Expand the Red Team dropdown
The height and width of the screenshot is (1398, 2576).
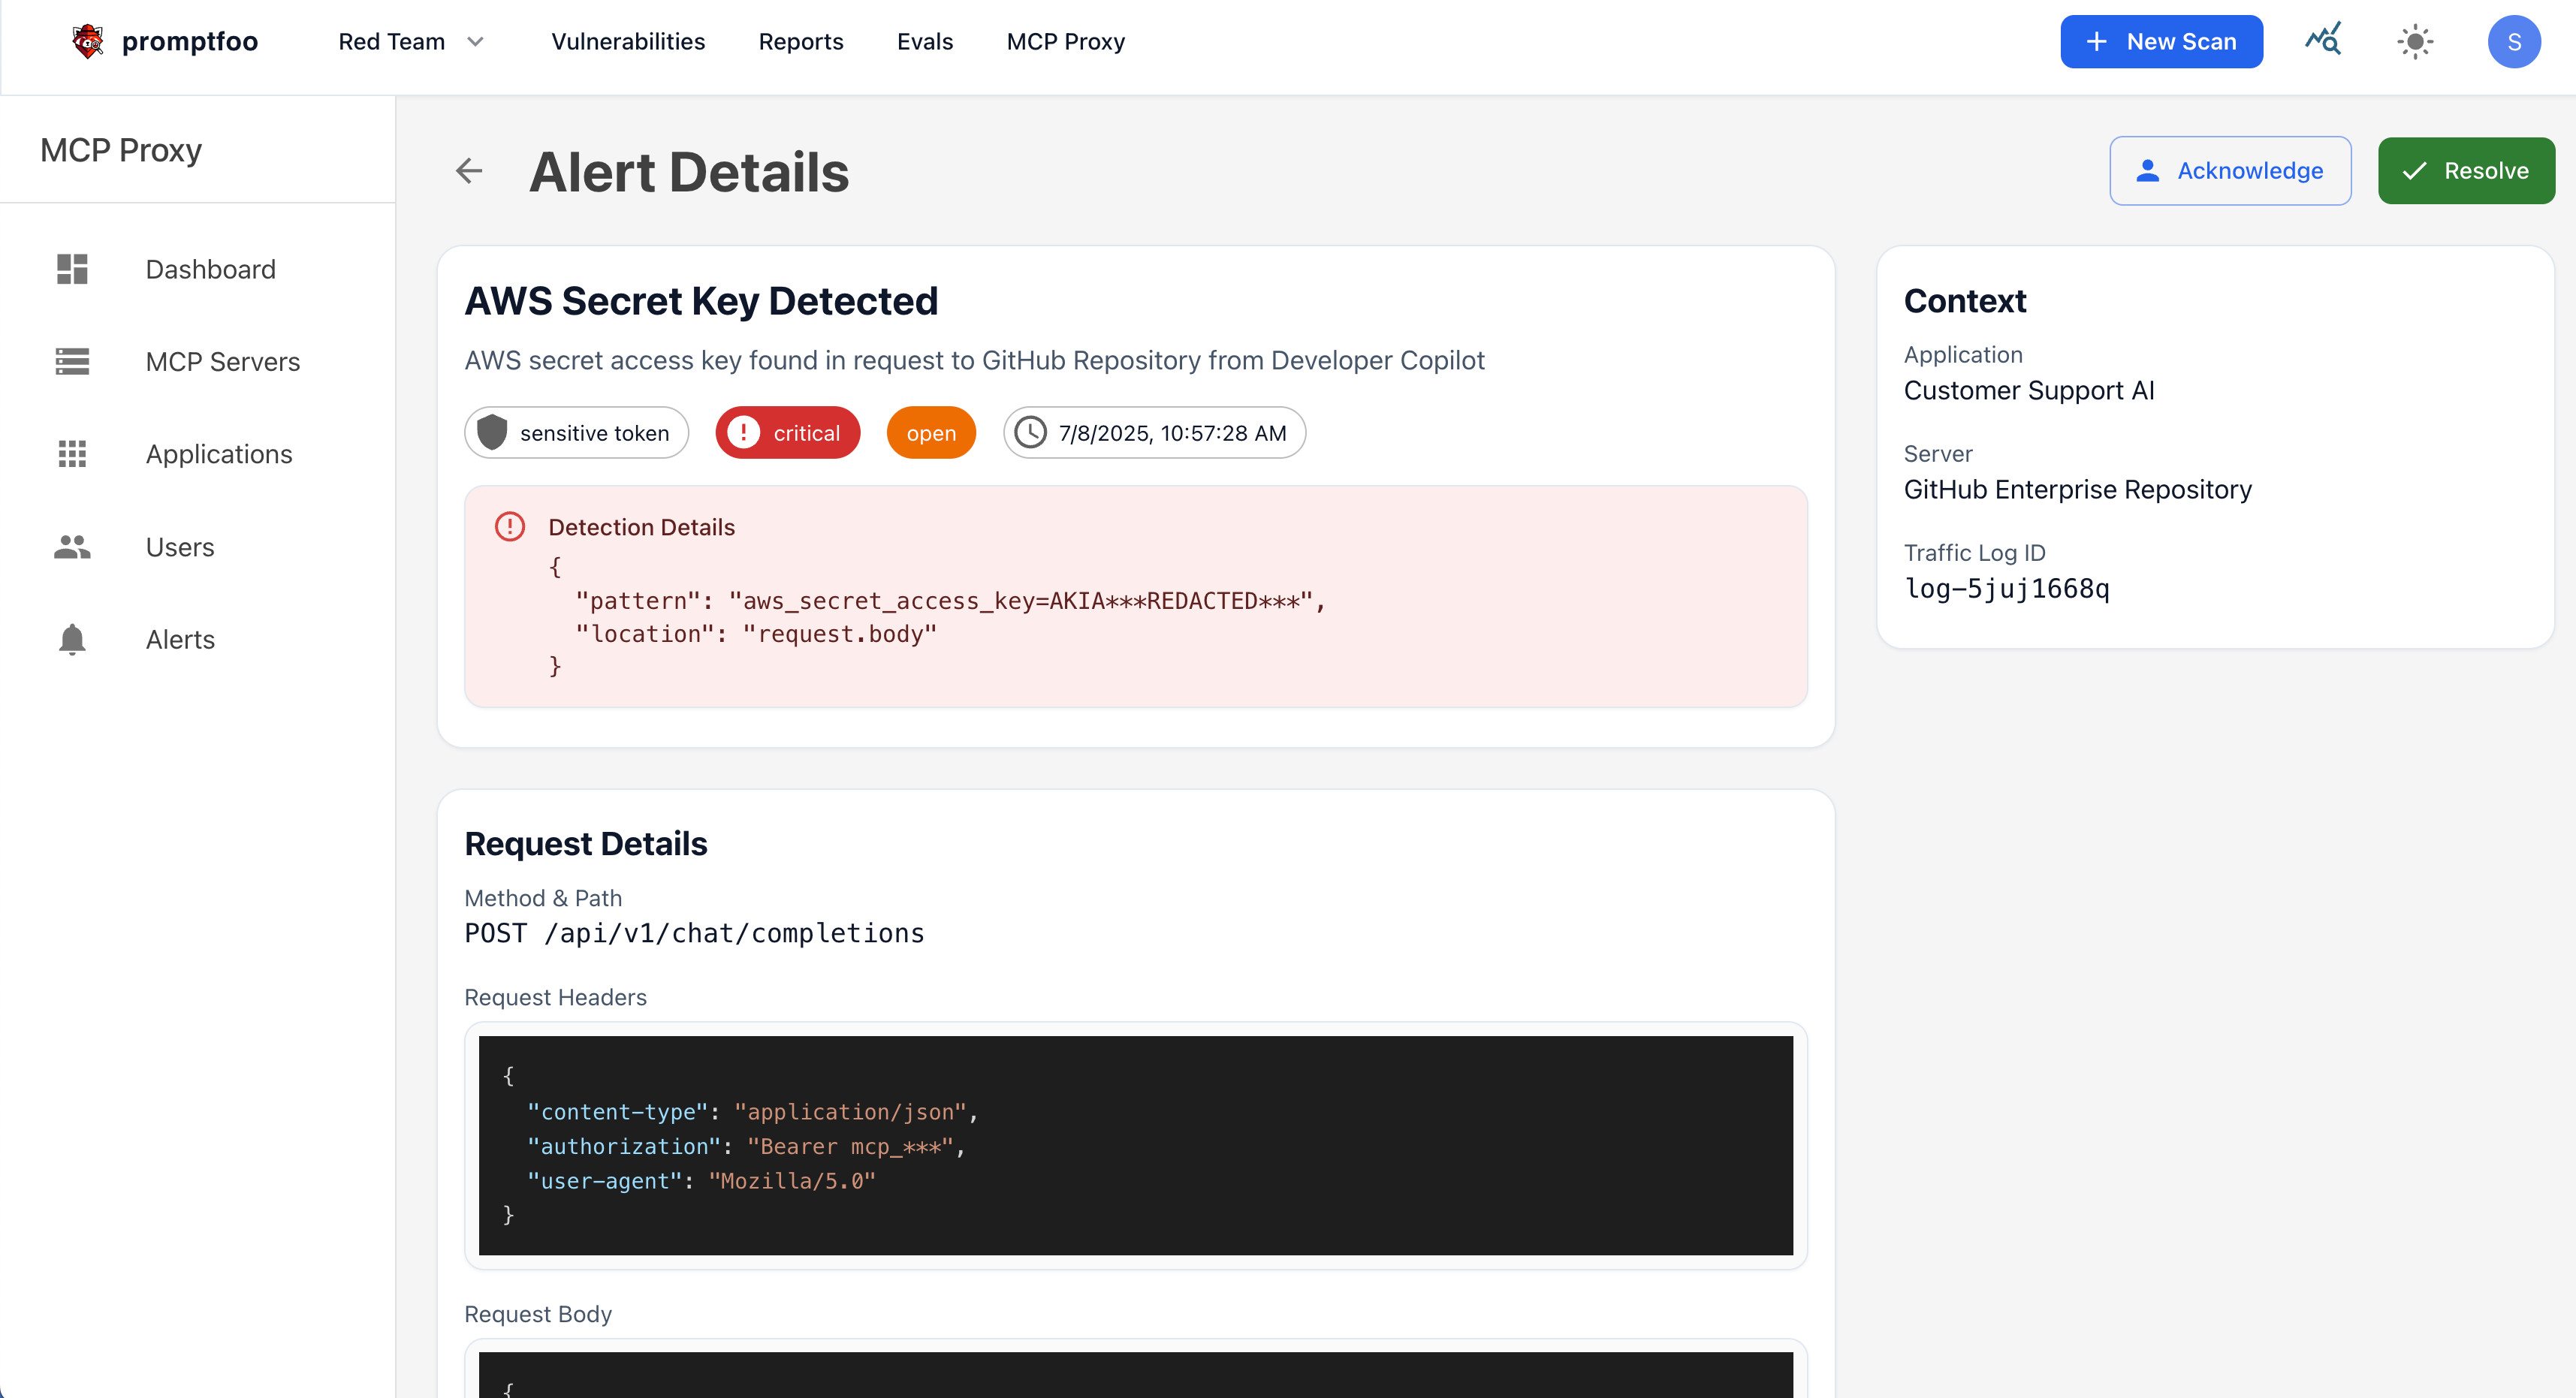pos(411,41)
